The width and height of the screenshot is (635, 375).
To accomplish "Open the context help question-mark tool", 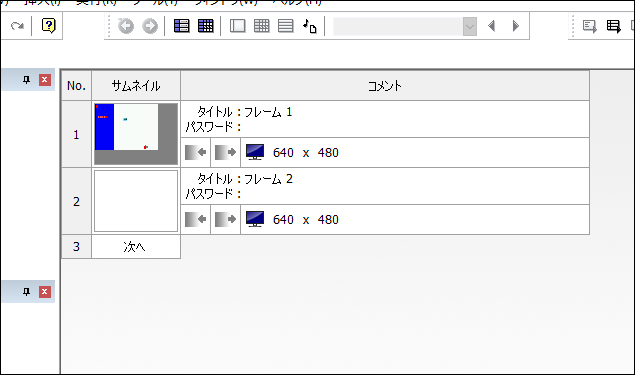I will 49,26.
